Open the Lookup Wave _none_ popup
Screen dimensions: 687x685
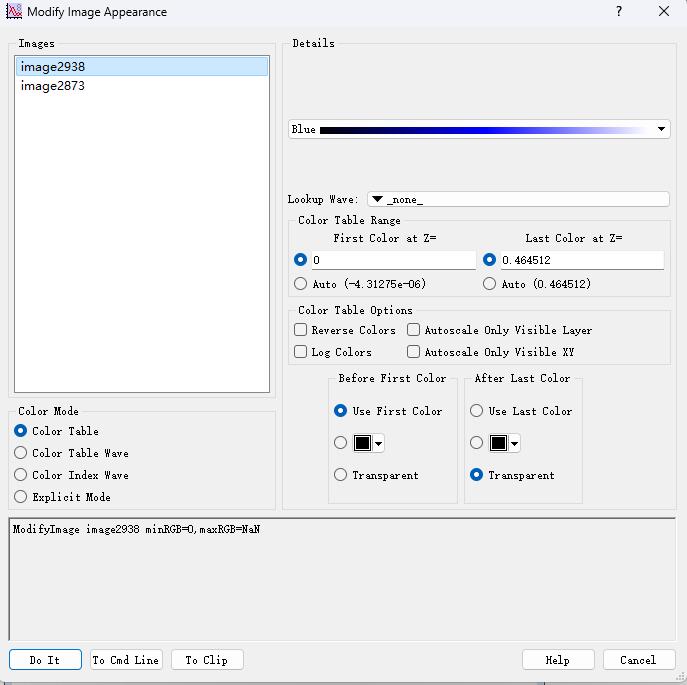point(518,199)
